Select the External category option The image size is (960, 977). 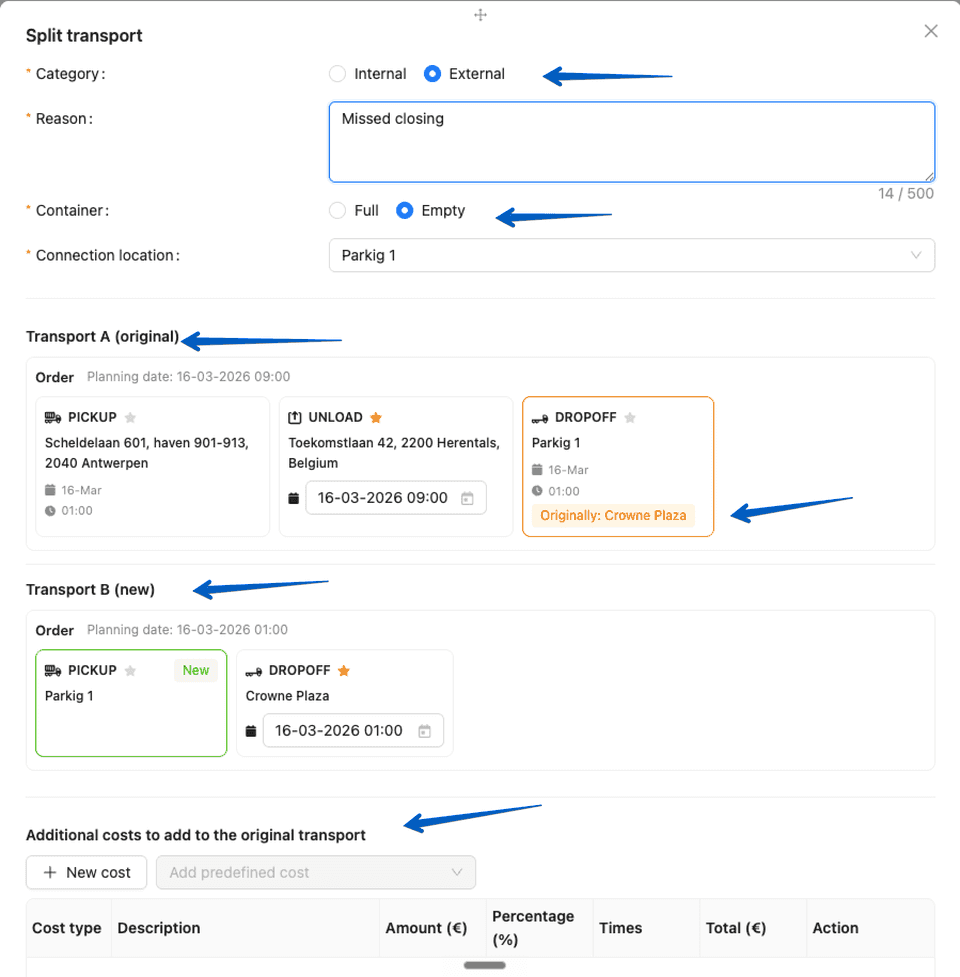click(x=432, y=74)
